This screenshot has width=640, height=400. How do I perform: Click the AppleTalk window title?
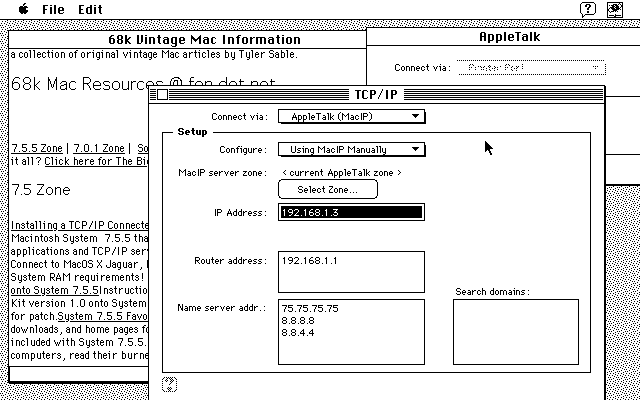click(509, 37)
